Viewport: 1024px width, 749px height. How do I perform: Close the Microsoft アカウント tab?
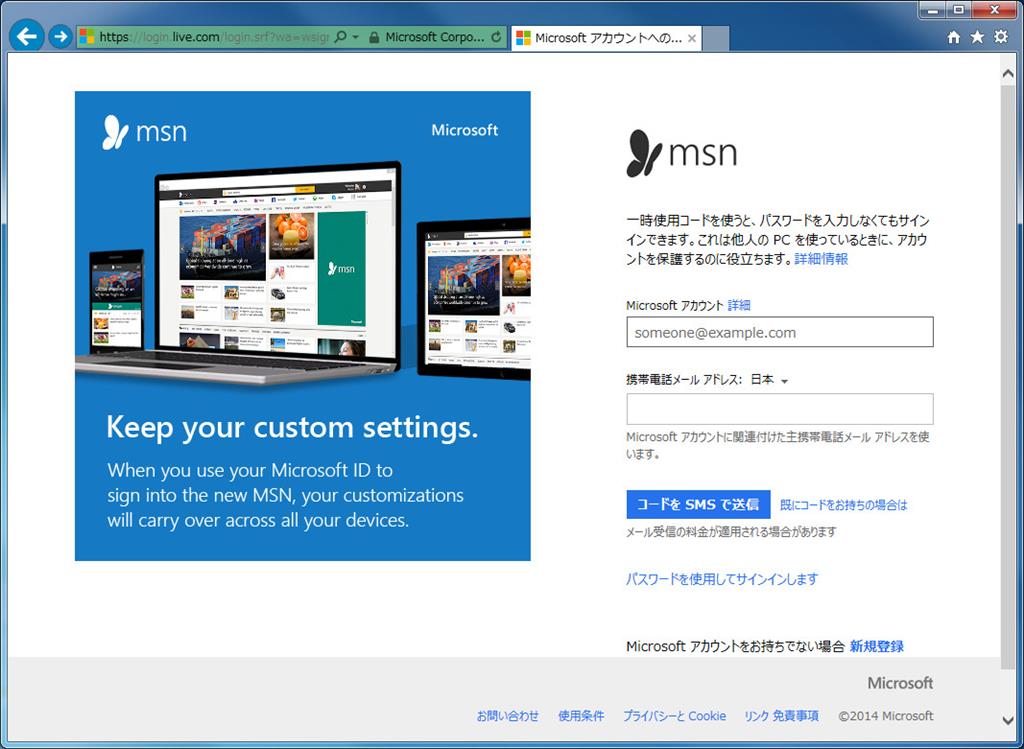[692, 39]
